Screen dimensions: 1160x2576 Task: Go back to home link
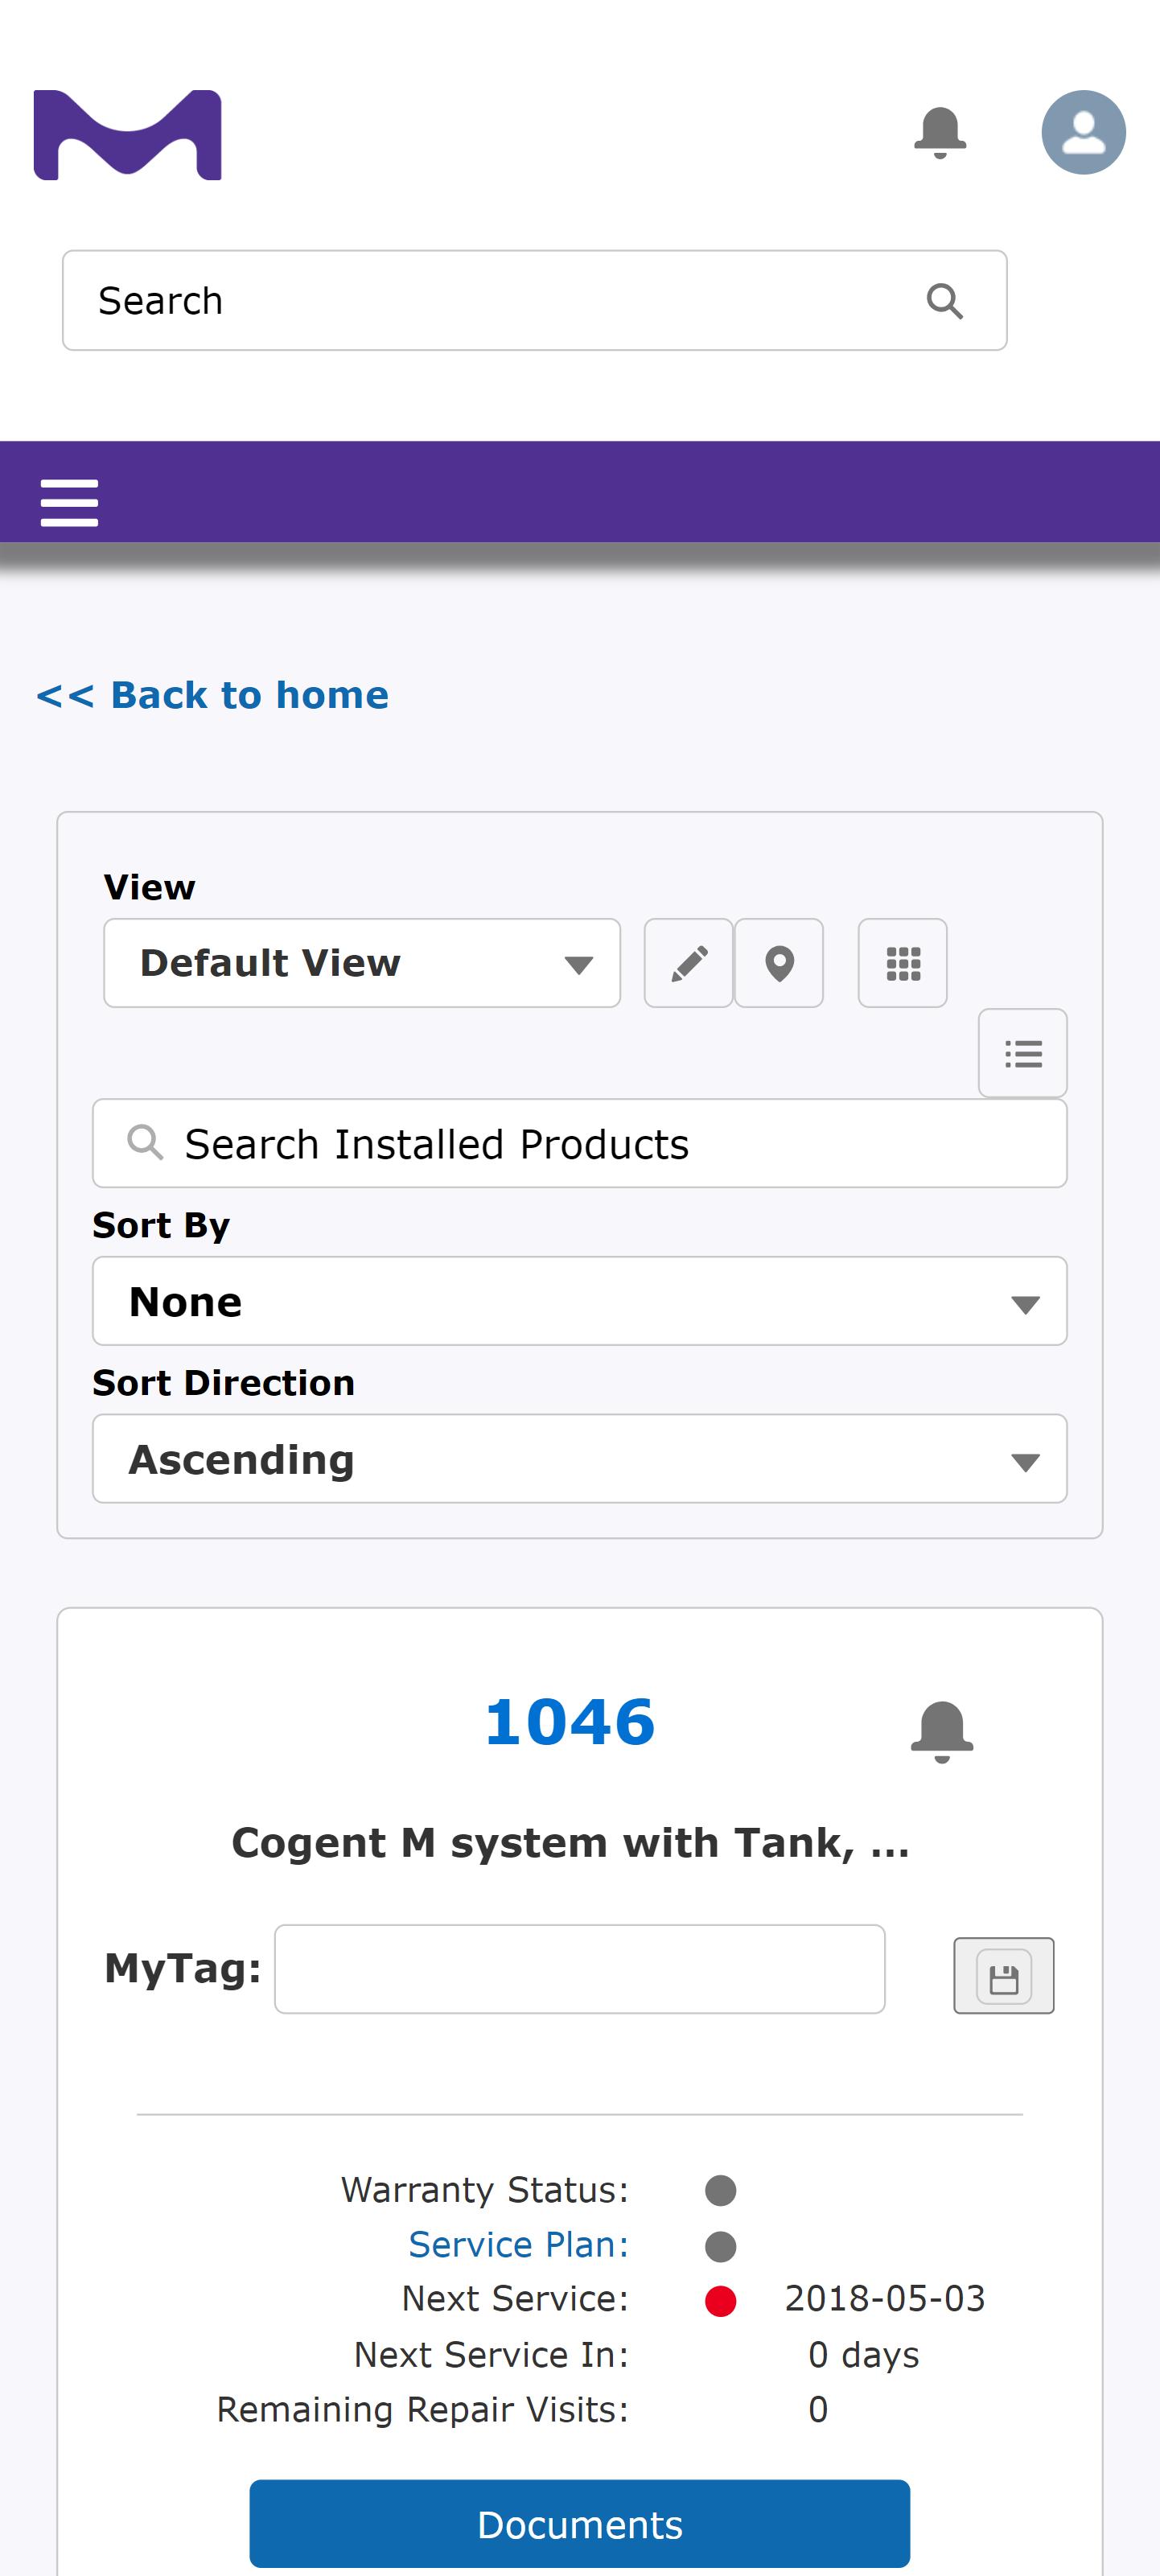pos(212,695)
